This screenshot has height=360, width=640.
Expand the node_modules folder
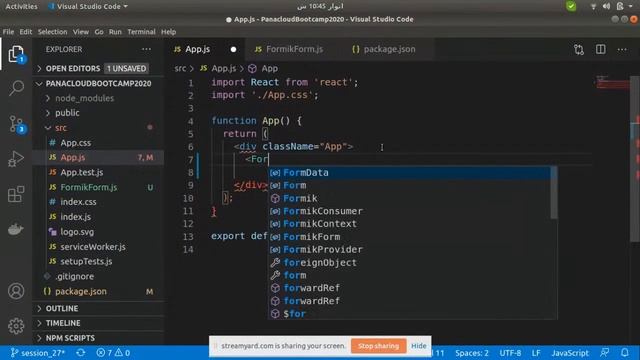98,98
